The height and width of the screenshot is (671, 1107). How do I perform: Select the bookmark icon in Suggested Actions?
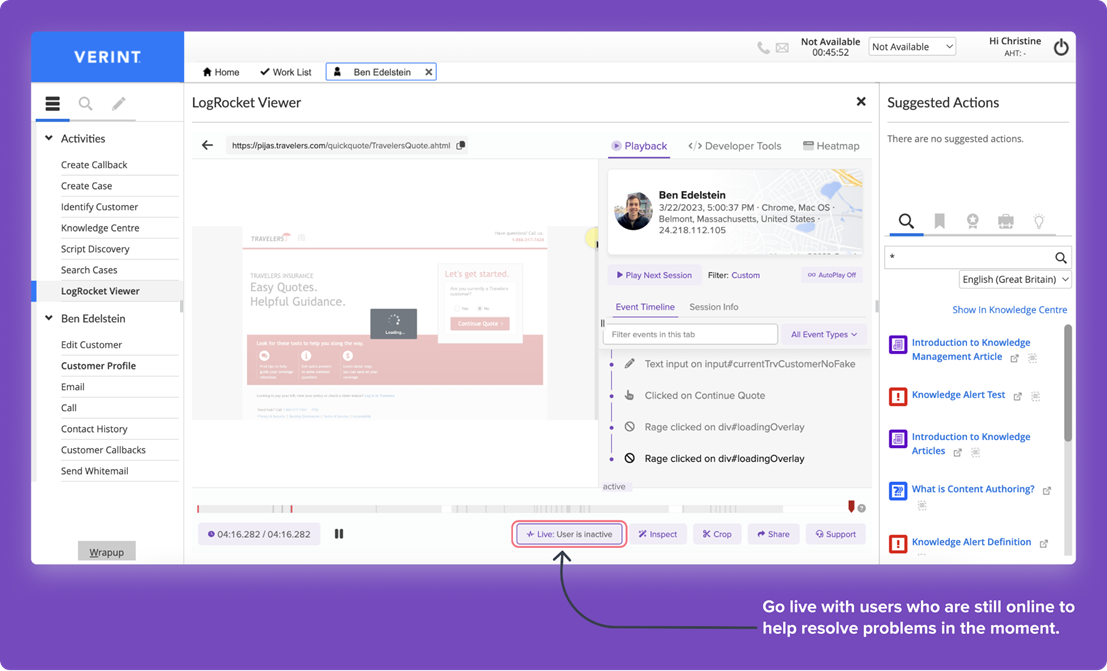click(940, 221)
